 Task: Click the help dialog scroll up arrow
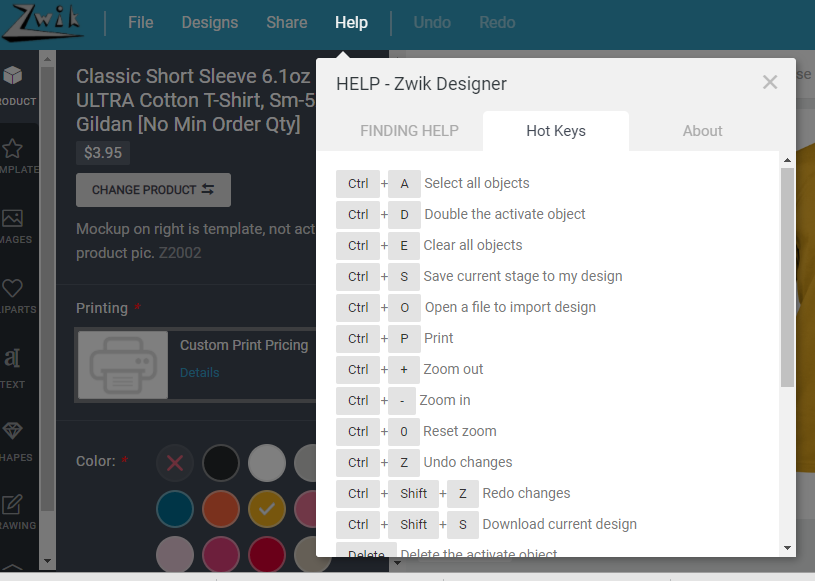click(x=787, y=160)
